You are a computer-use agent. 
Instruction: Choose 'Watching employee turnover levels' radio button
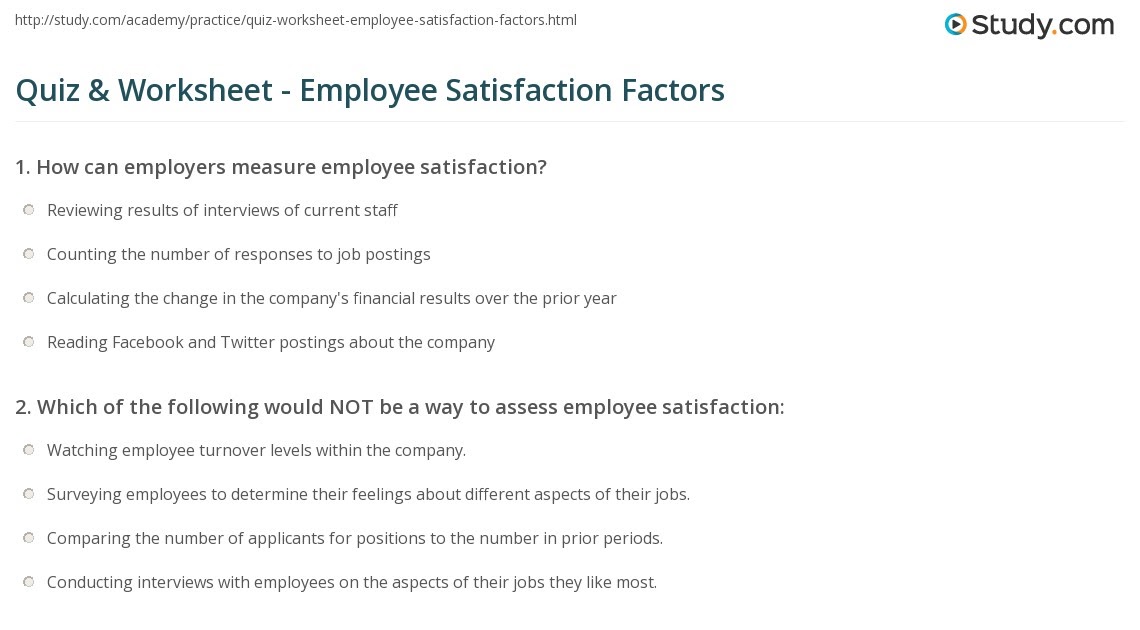point(28,450)
